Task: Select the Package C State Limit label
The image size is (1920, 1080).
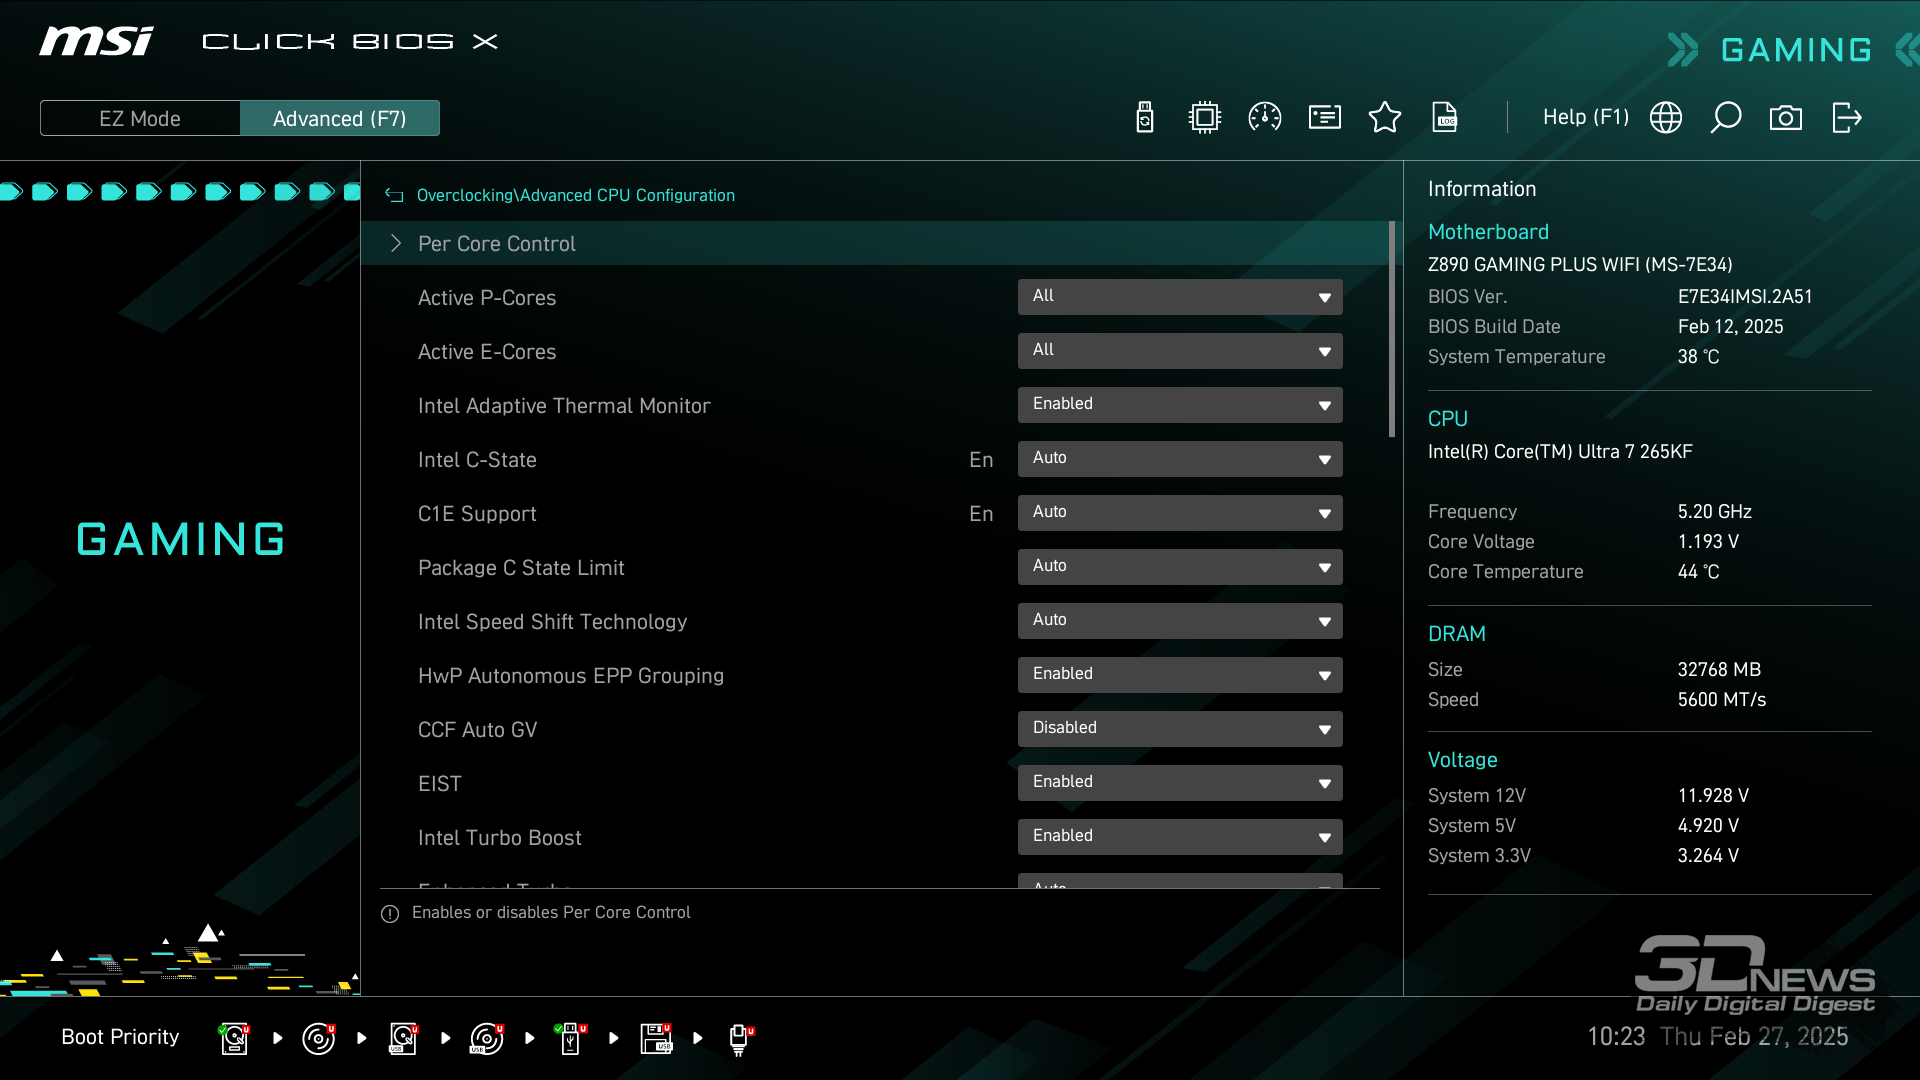Action: click(521, 568)
